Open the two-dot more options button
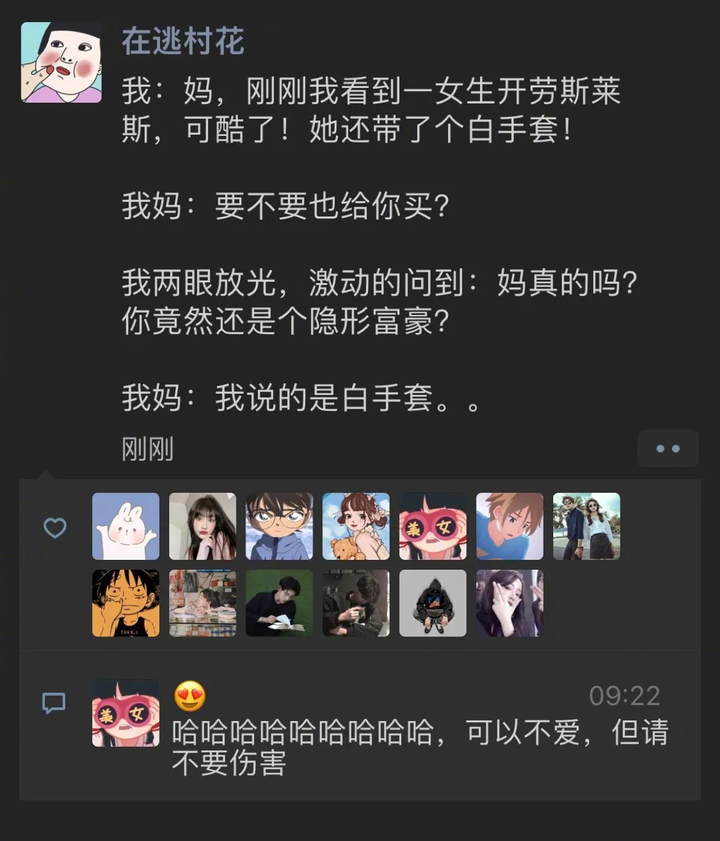Image resolution: width=720 pixels, height=841 pixels. click(x=668, y=448)
